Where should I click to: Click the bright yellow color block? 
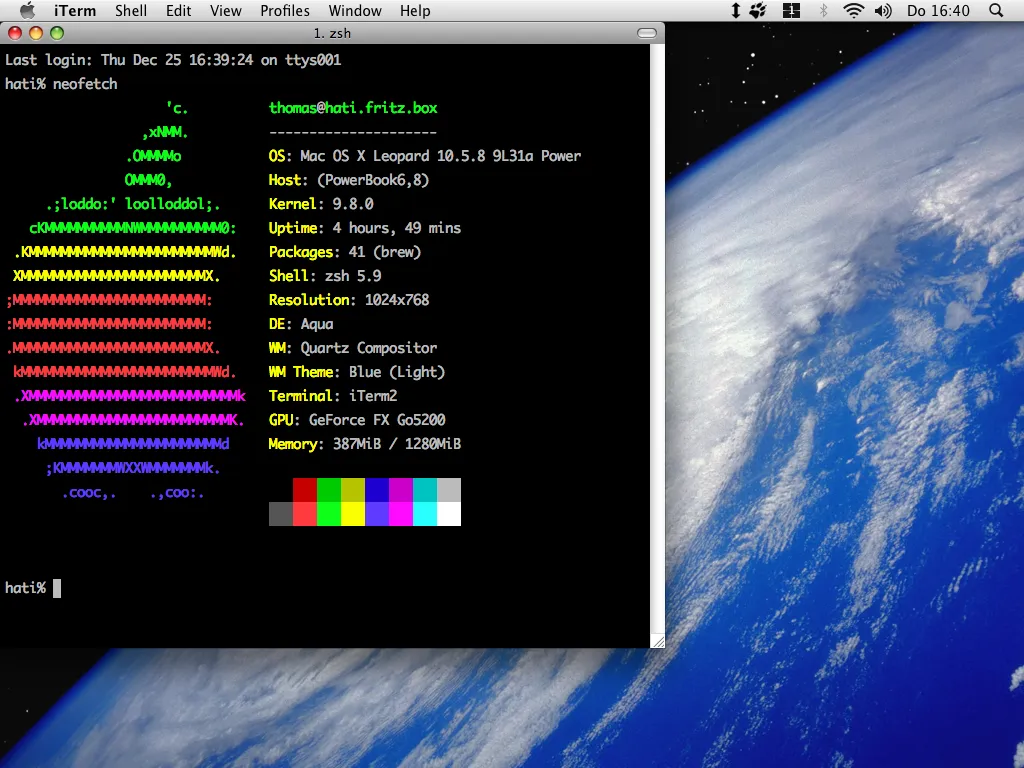(353, 514)
